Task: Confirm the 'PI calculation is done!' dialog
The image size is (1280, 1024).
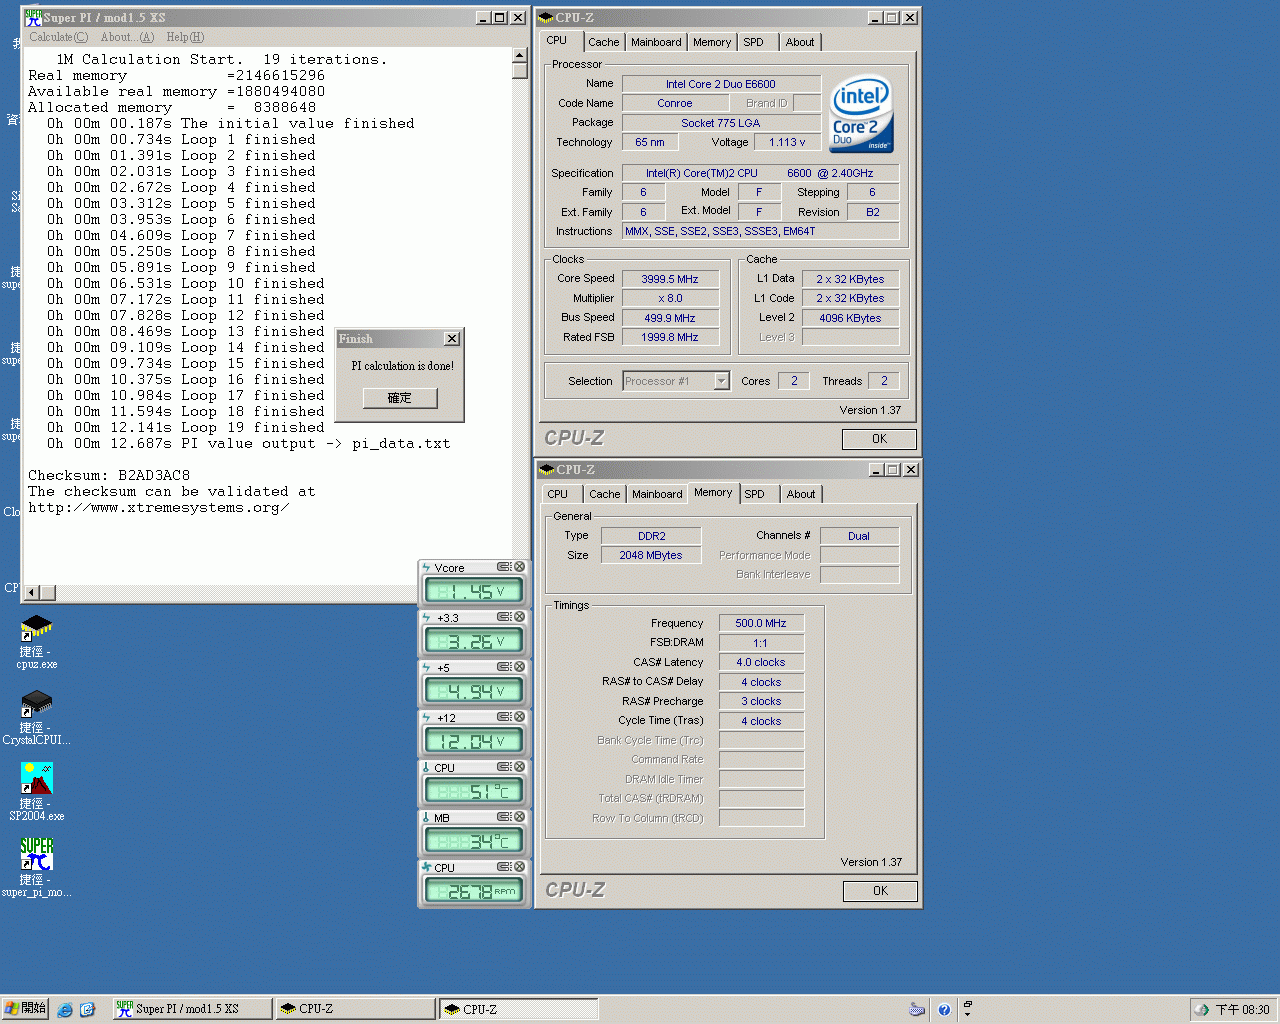Action: [400, 398]
